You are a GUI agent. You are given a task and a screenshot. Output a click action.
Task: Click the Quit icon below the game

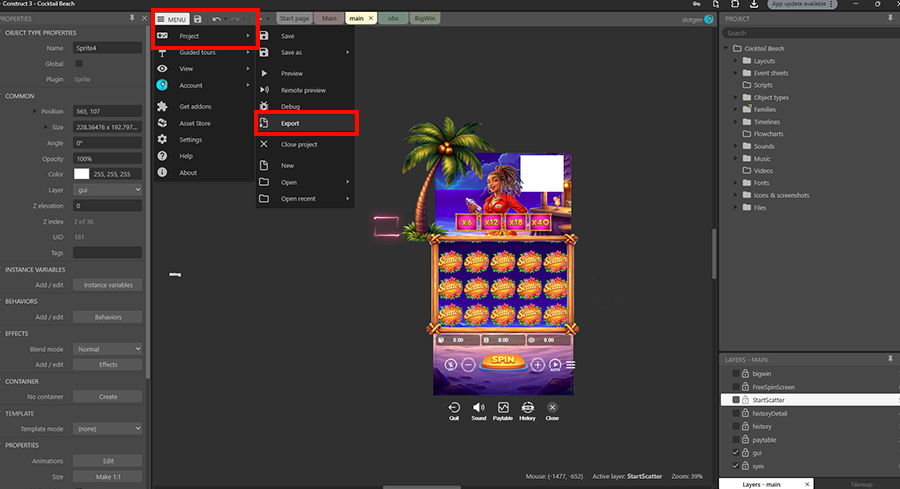coord(454,408)
